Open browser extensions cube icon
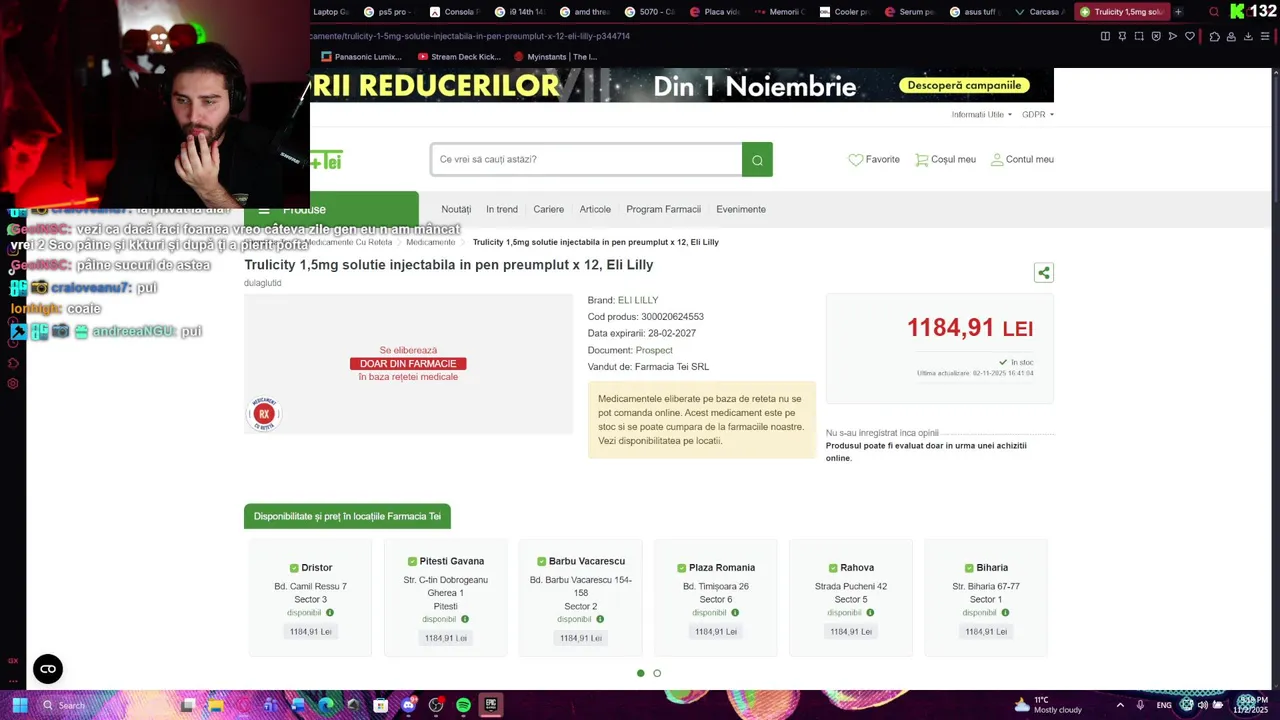 1214,36
